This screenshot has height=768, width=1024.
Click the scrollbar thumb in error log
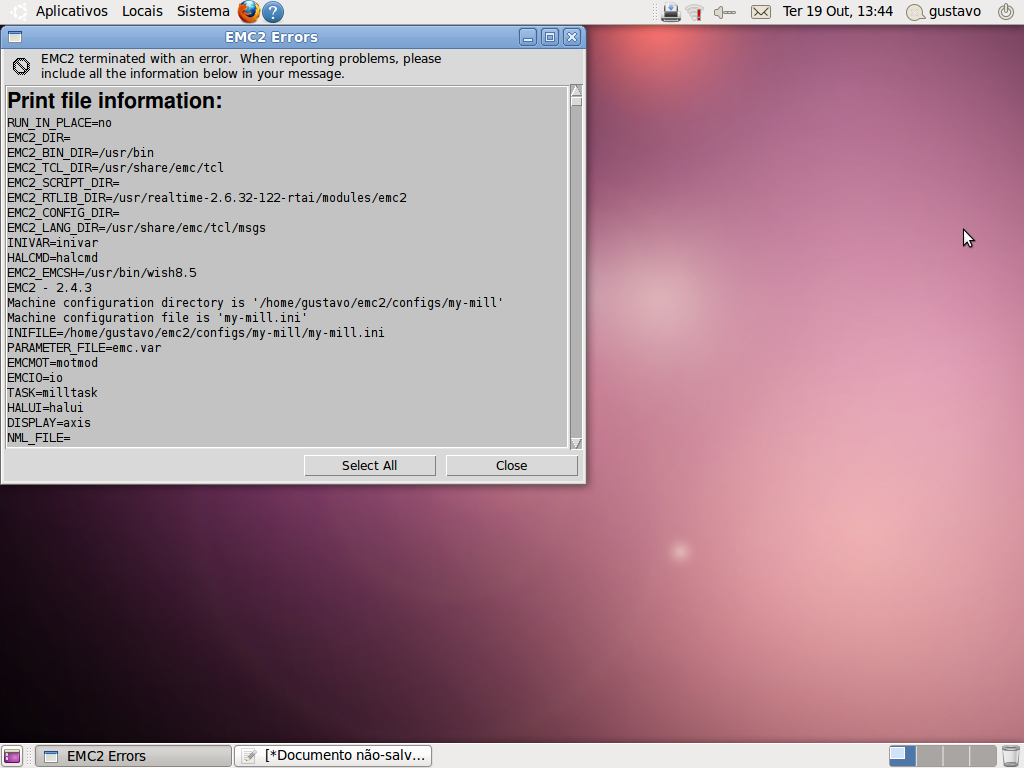click(576, 101)
